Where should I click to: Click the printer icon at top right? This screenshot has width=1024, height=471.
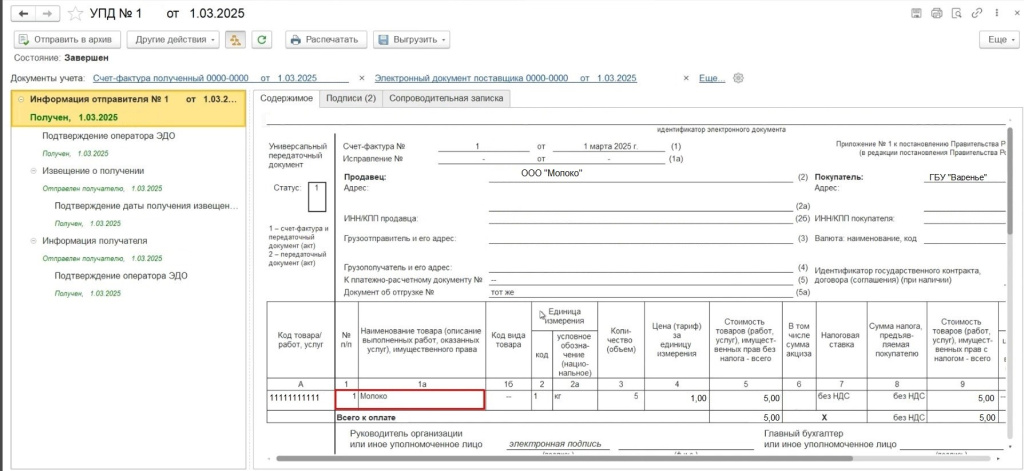tap(937, 13)
